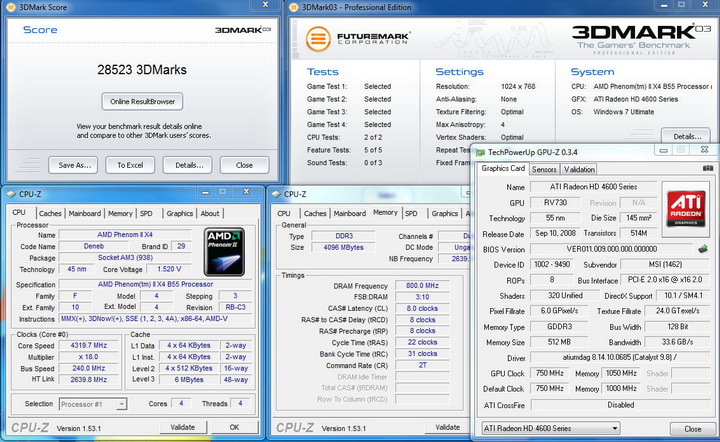
Task: Export score with To Excel button
Action: 130,165
